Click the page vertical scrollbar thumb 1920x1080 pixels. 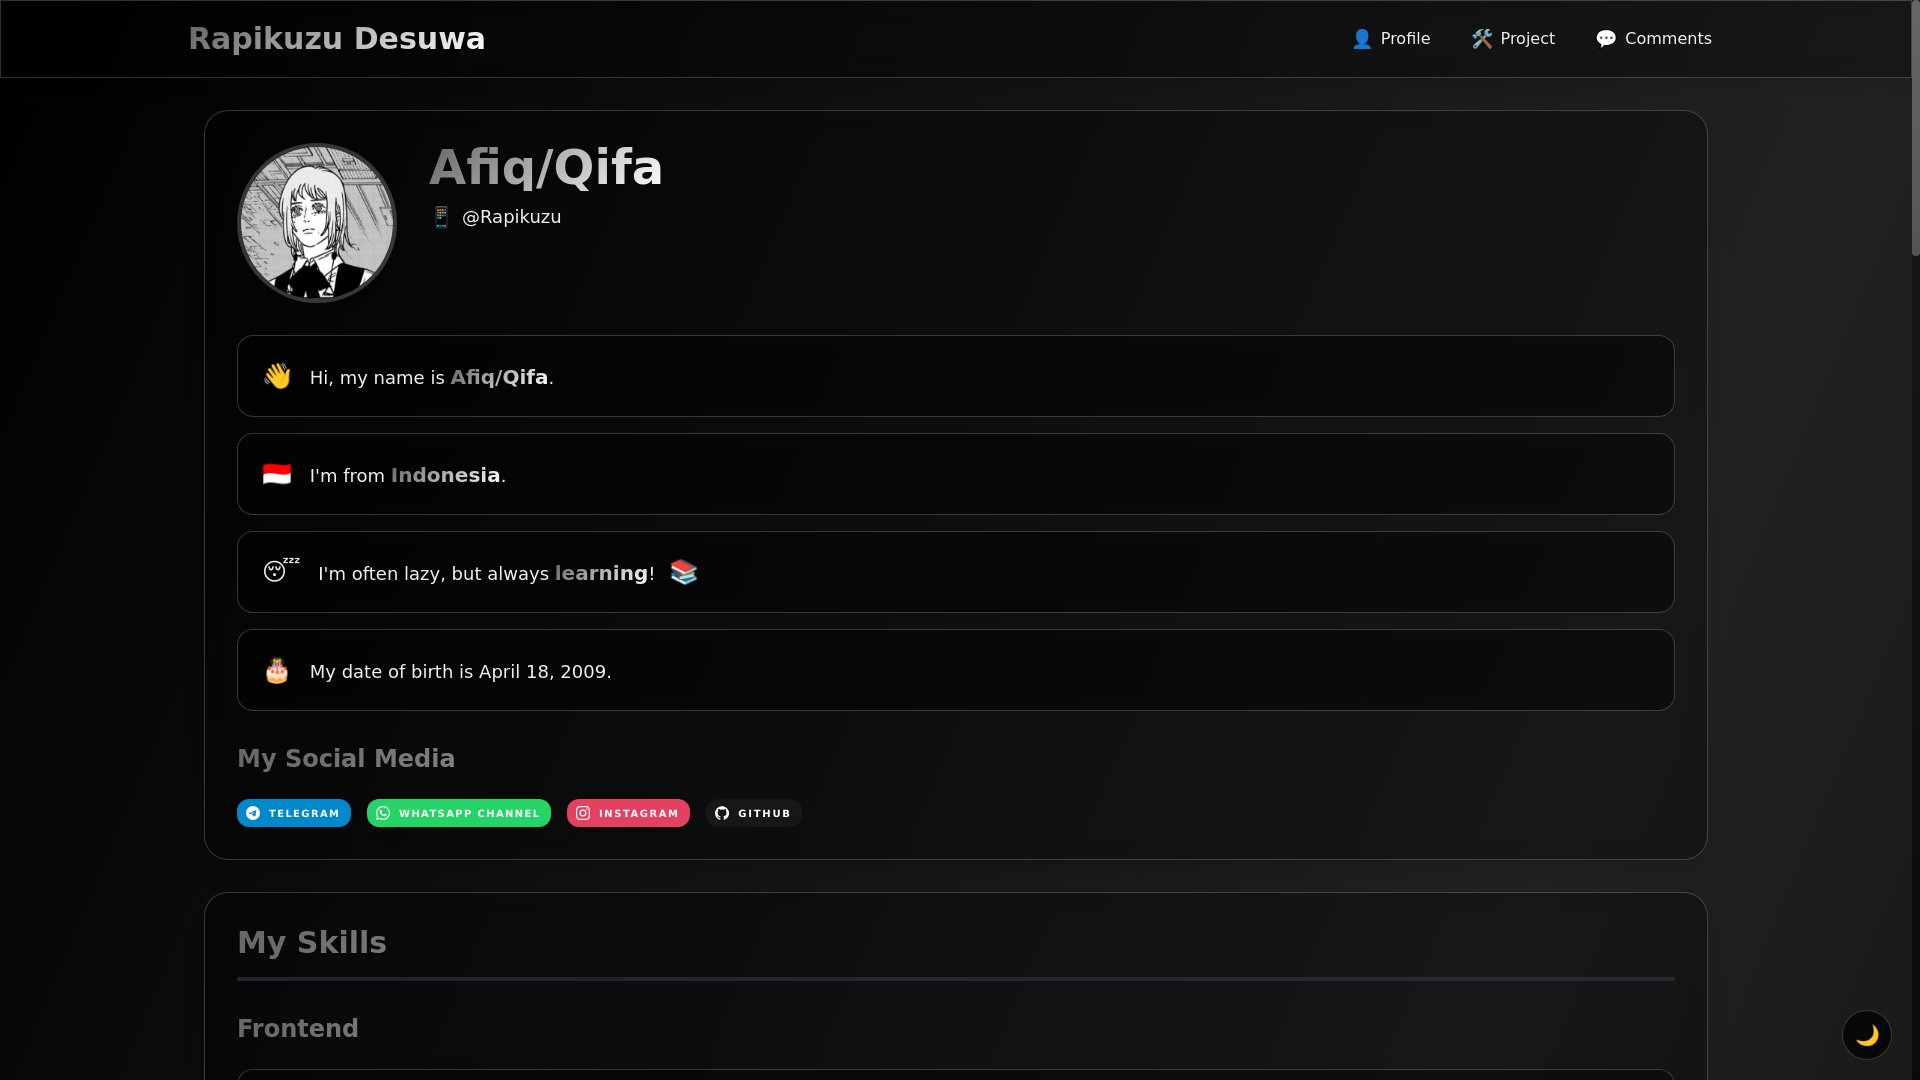(1915, 128)
